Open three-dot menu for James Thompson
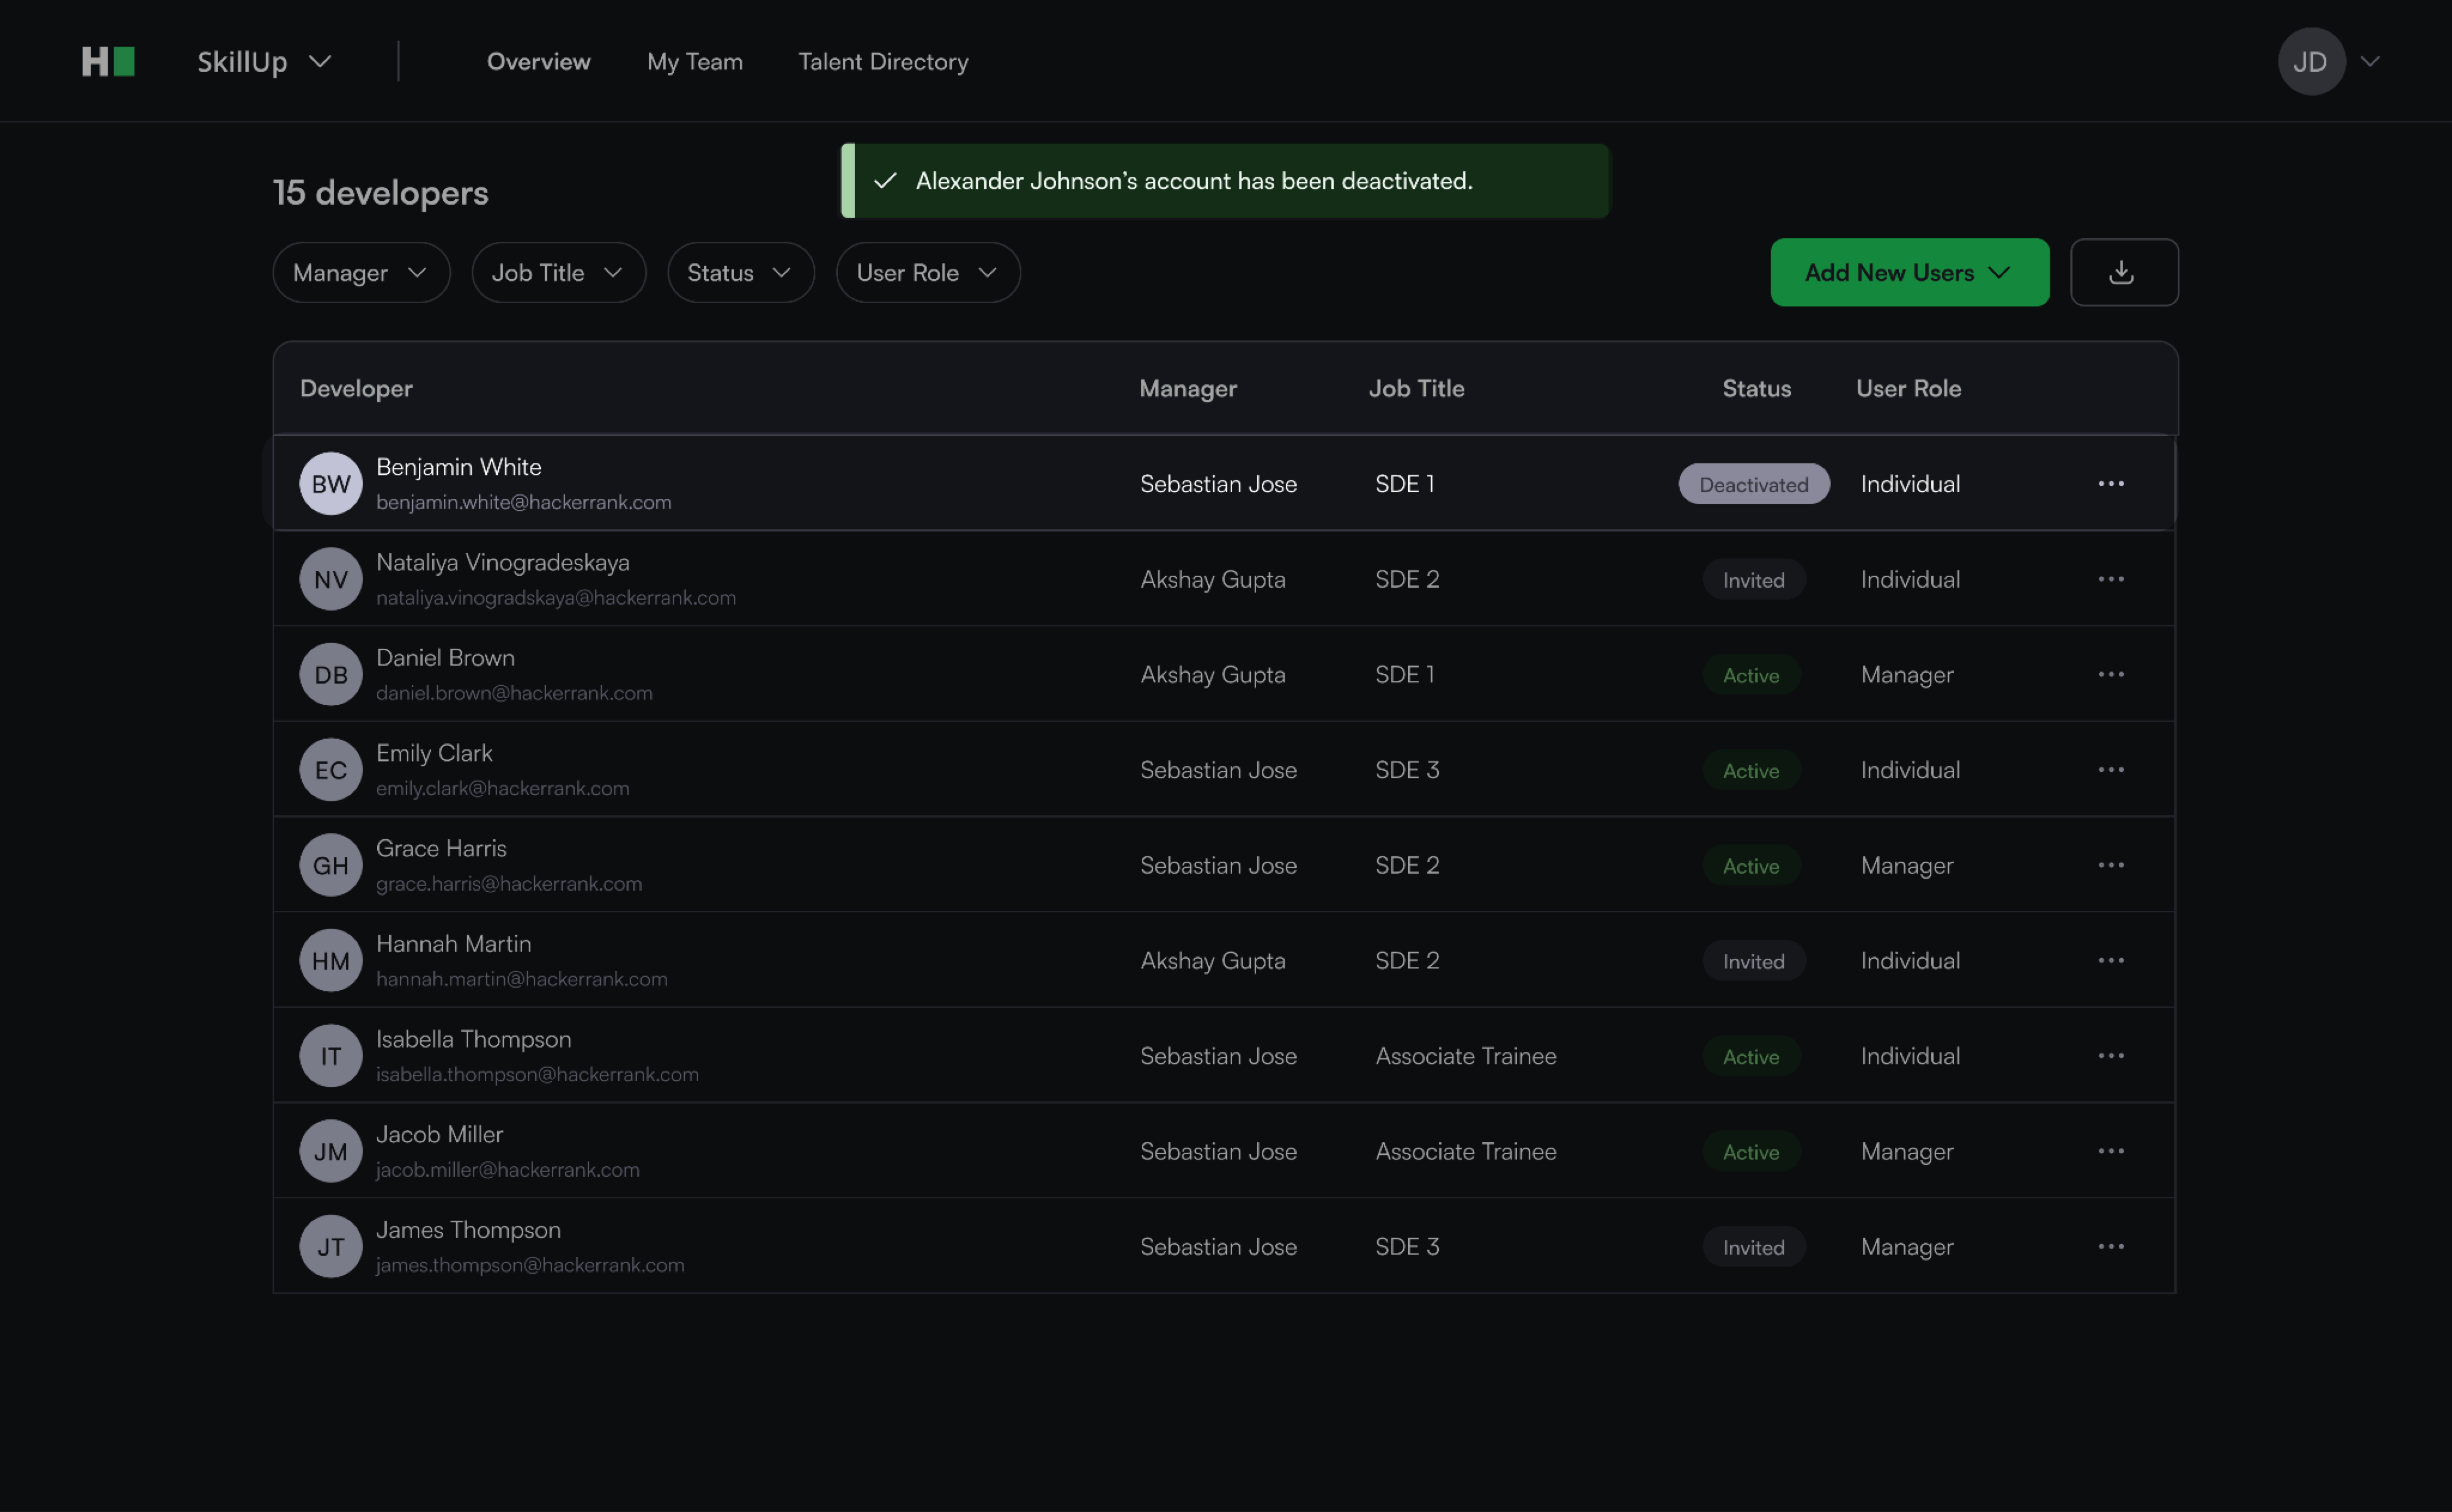 pos(2110,1247)
